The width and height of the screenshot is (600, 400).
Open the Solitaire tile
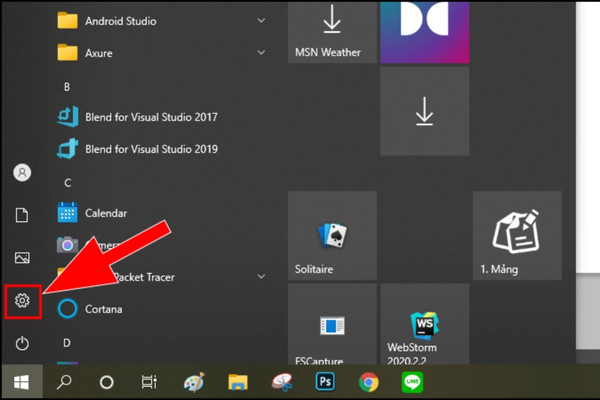click(x=332, y=235)
